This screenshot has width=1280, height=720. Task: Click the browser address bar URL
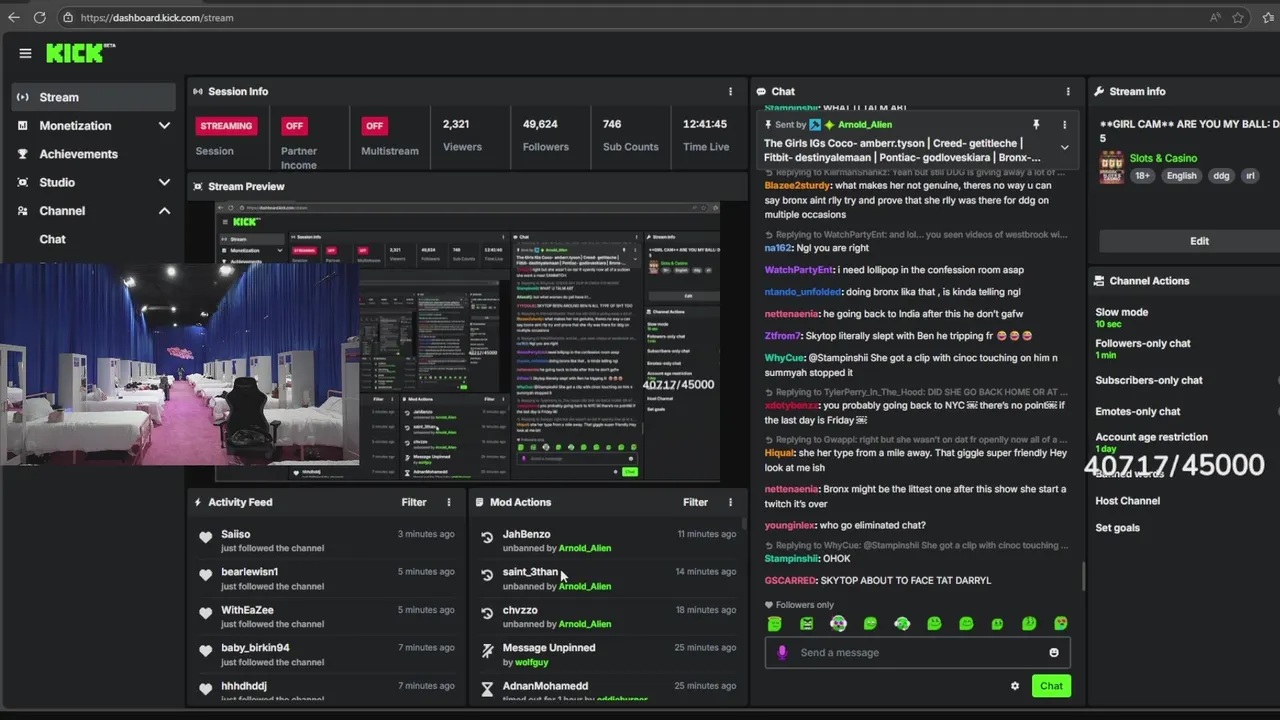point(157,17)
